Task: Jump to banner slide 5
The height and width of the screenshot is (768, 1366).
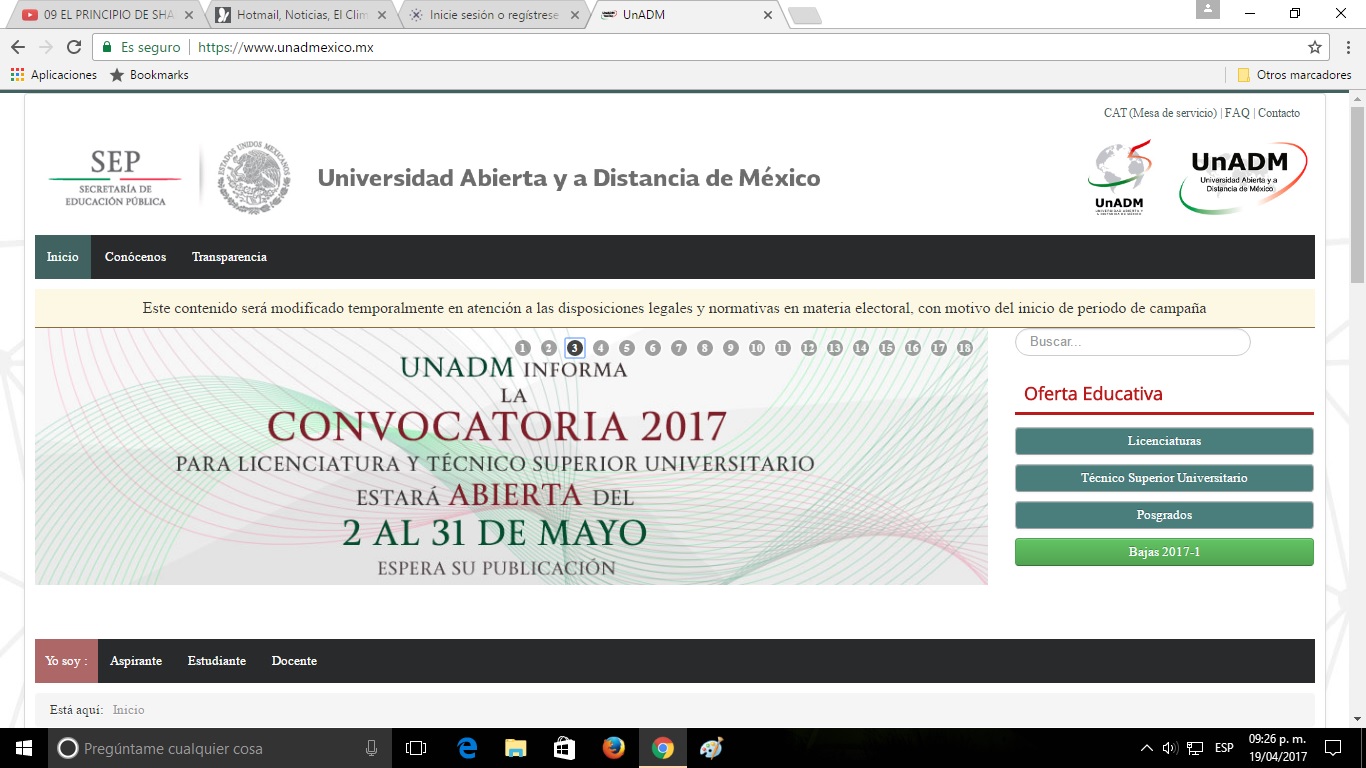Action: pyautogui.click(x=627, y=348)
